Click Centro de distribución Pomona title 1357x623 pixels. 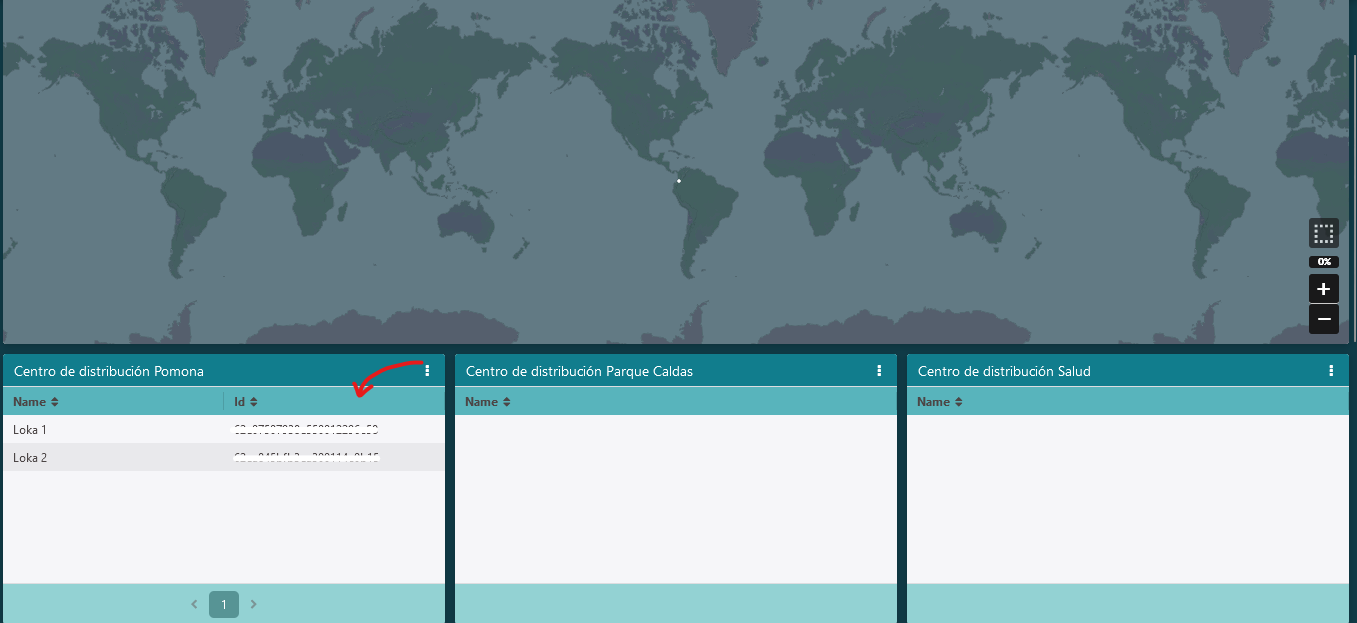[x=109, y=371]
